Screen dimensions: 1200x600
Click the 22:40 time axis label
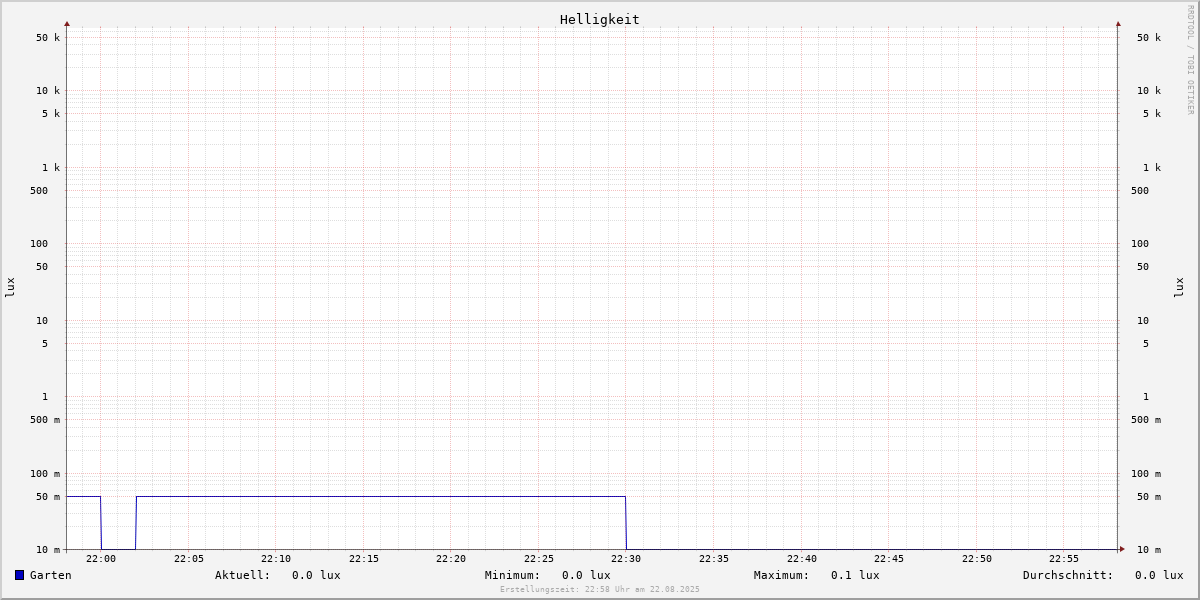point(802,559)
